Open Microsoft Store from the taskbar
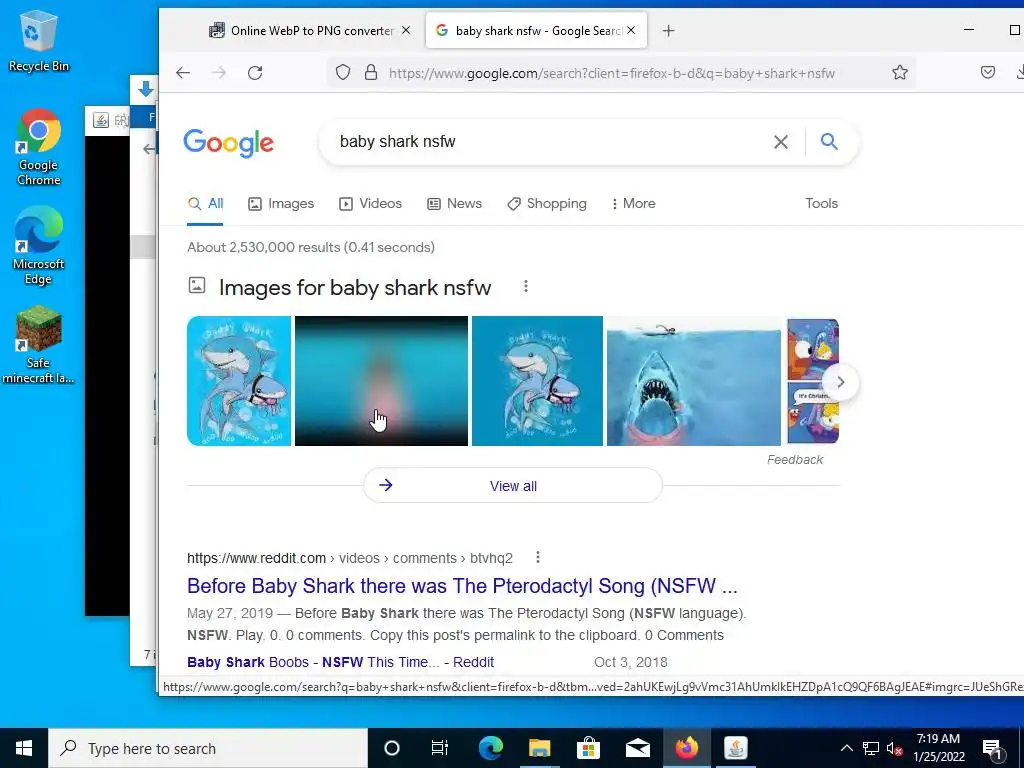Screen dimensions: 1024x768 (588, 748)
